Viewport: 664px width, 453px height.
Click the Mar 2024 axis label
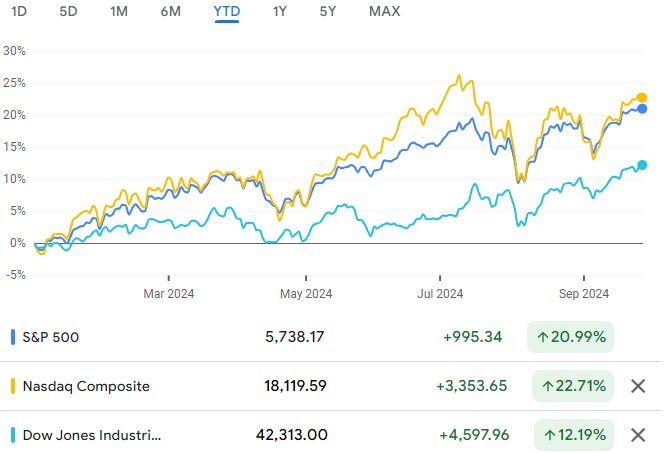click(x=169, y=294)
